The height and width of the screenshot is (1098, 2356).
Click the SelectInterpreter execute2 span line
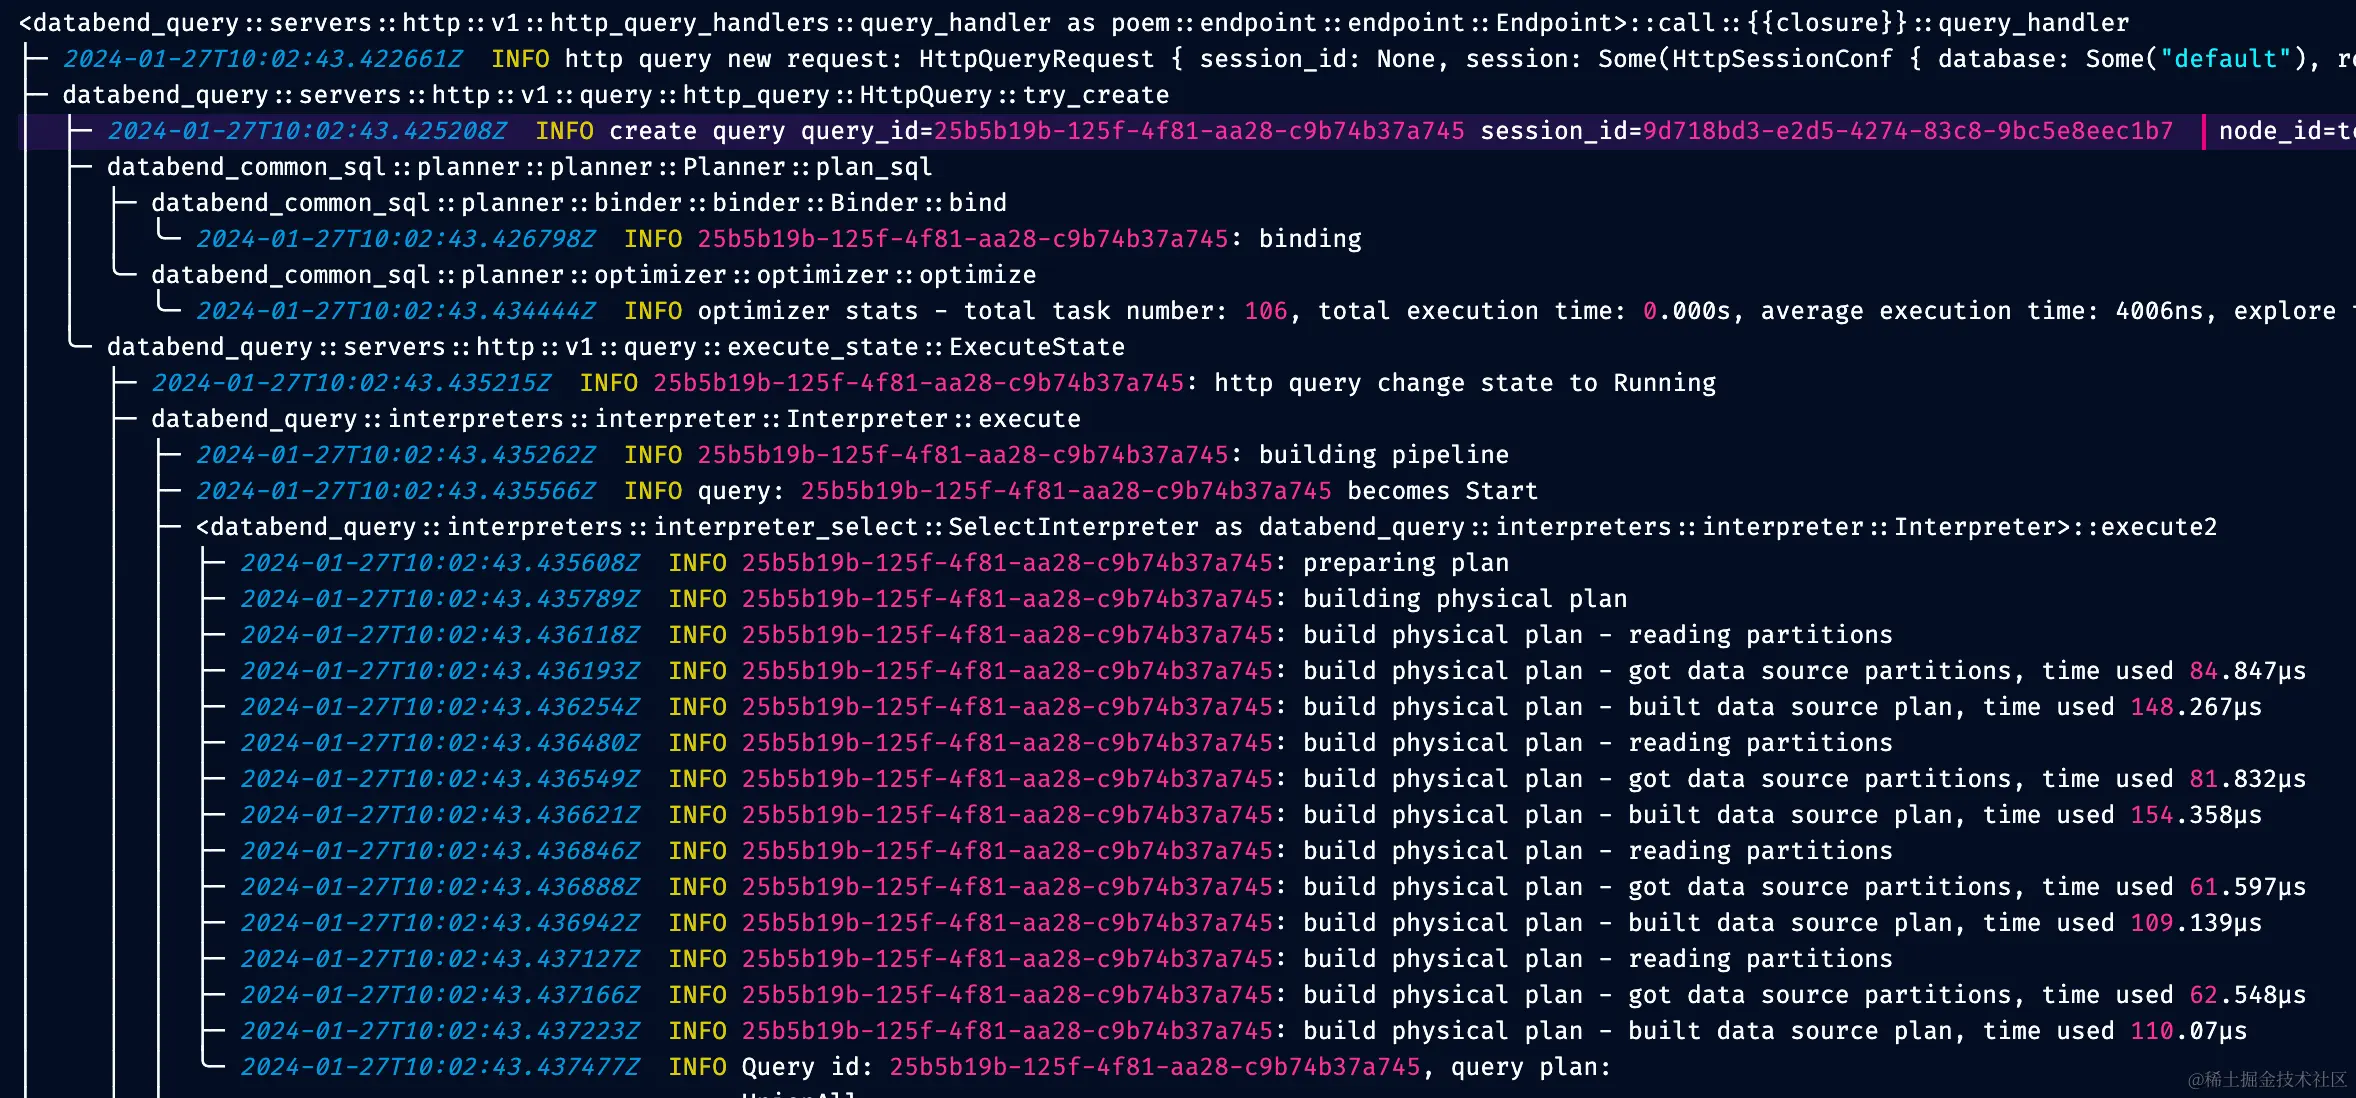tap(1205, 527)
